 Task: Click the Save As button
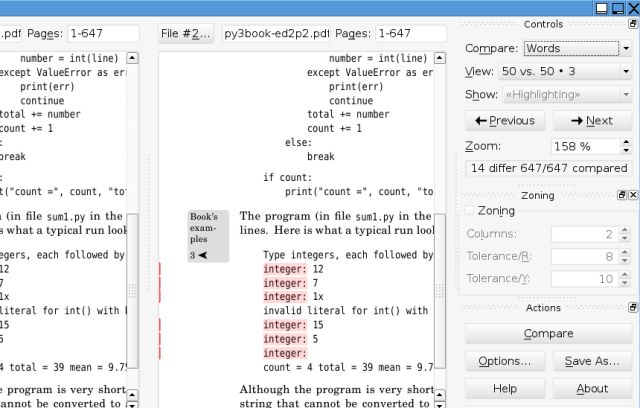pos(592,361)
